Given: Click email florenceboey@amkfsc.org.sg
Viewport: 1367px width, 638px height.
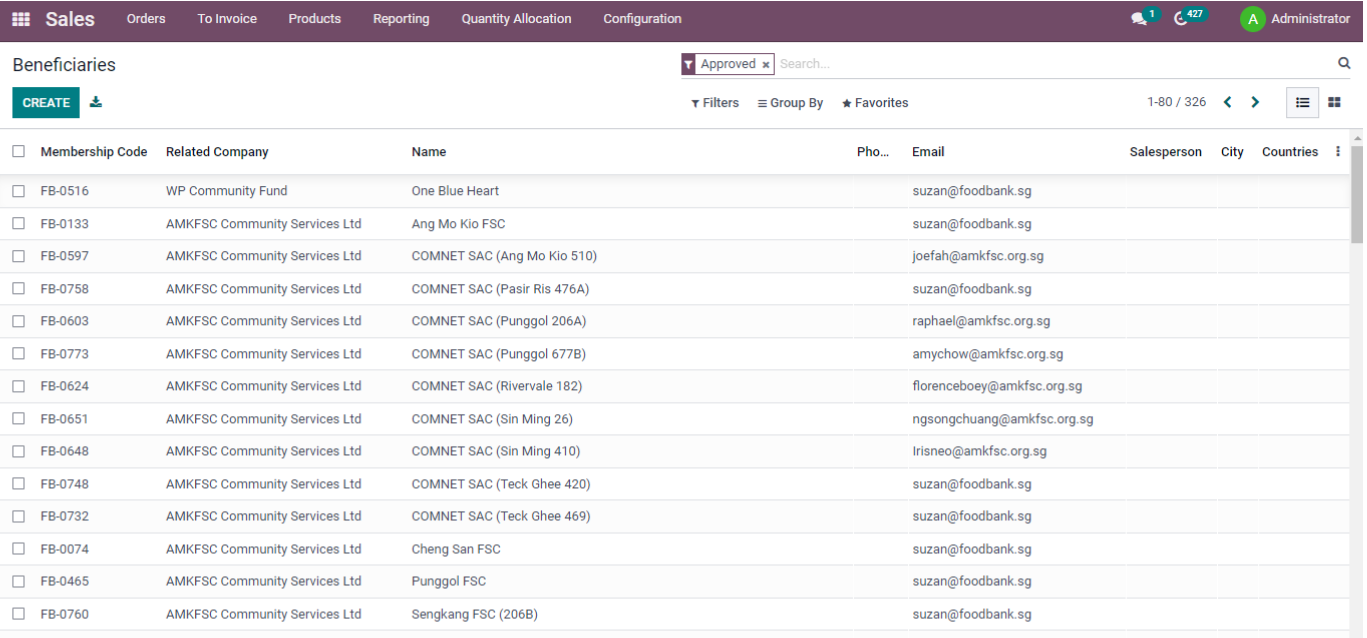Looking at the screenshot, I should click(x=997, y=386).
